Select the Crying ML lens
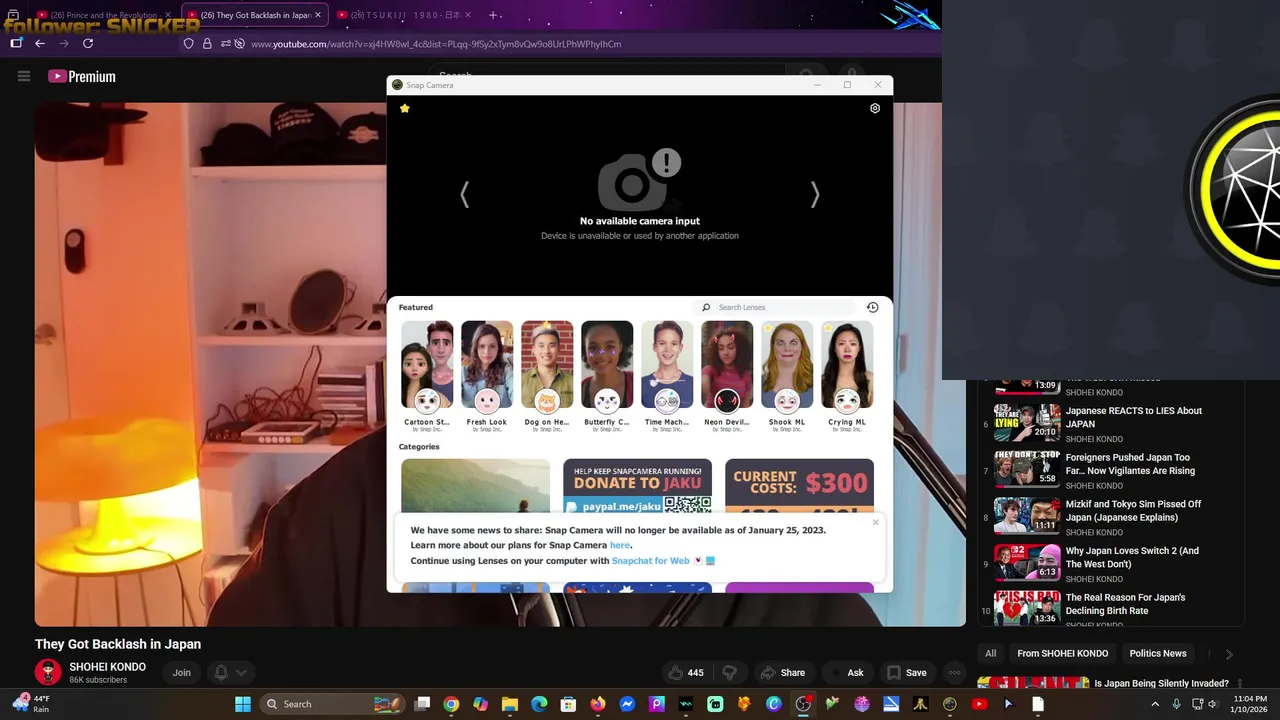Screen dimensions: 1280x720 point(847,375)
